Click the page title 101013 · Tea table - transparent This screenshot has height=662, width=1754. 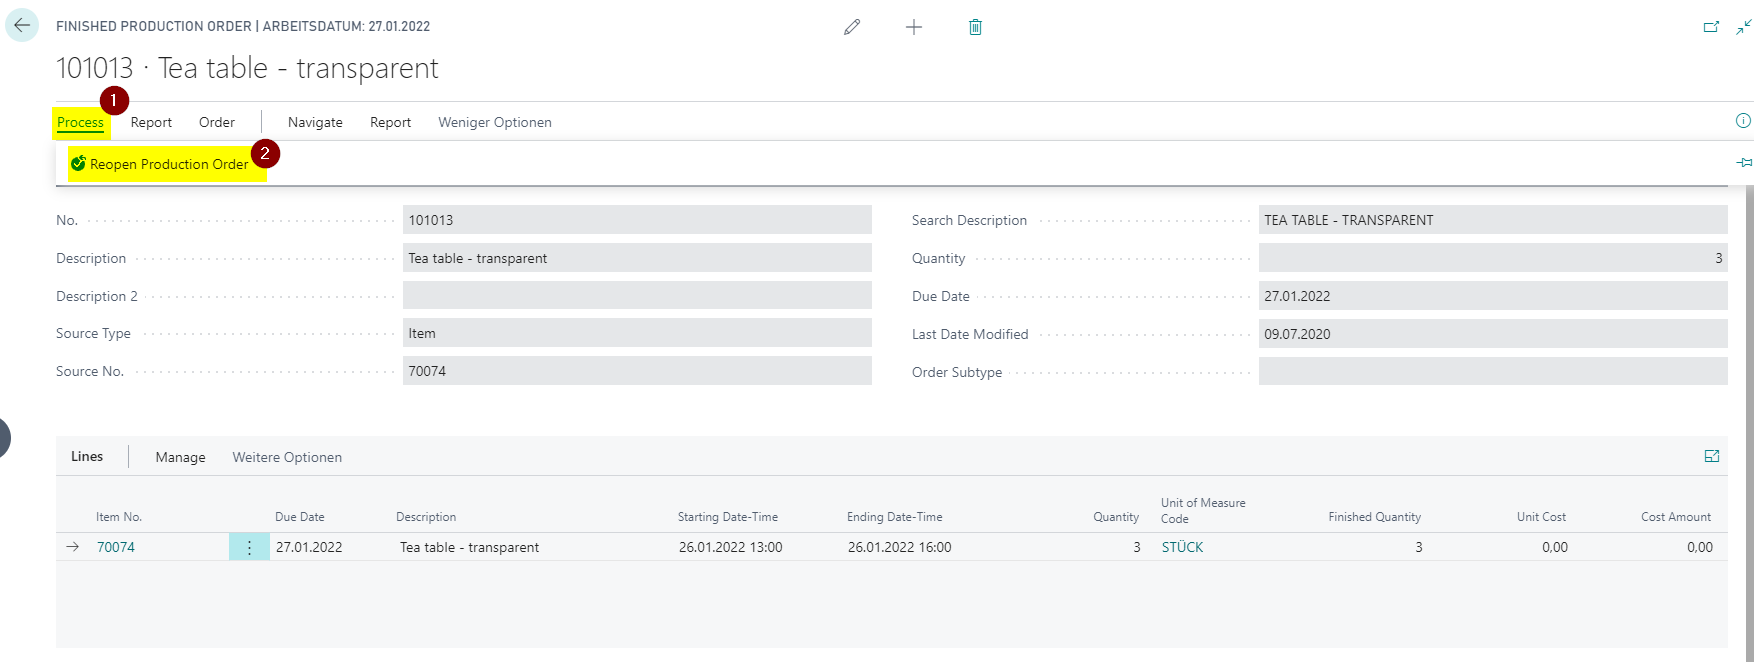[247, 68]
